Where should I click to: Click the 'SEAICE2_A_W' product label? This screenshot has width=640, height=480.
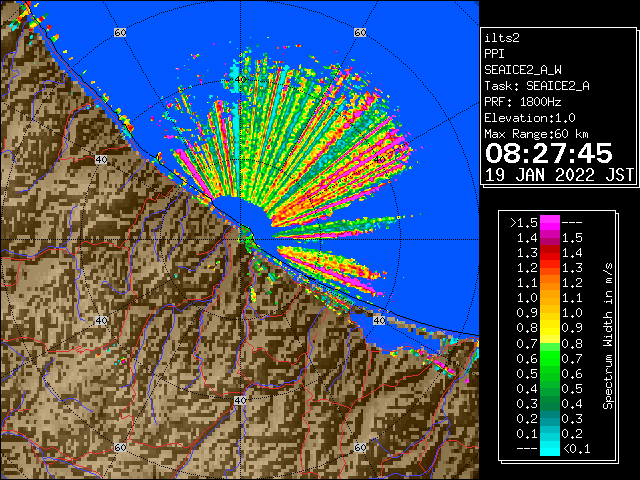click(523, 70)
